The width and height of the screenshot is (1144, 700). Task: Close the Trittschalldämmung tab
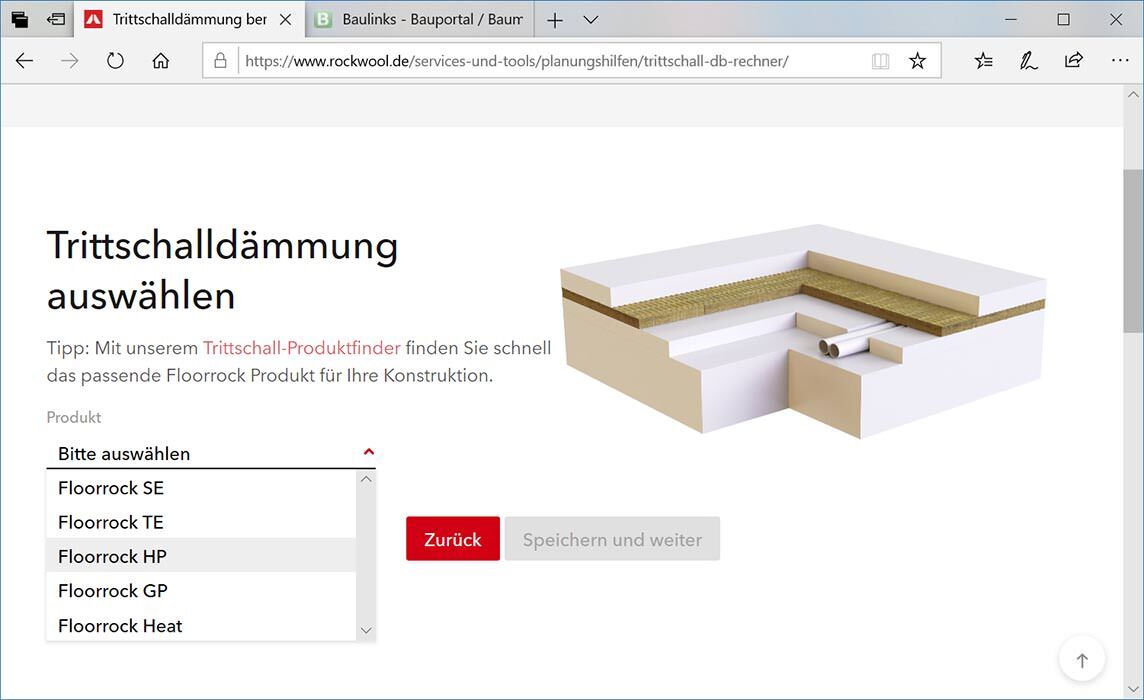click(x=285, y=20)
